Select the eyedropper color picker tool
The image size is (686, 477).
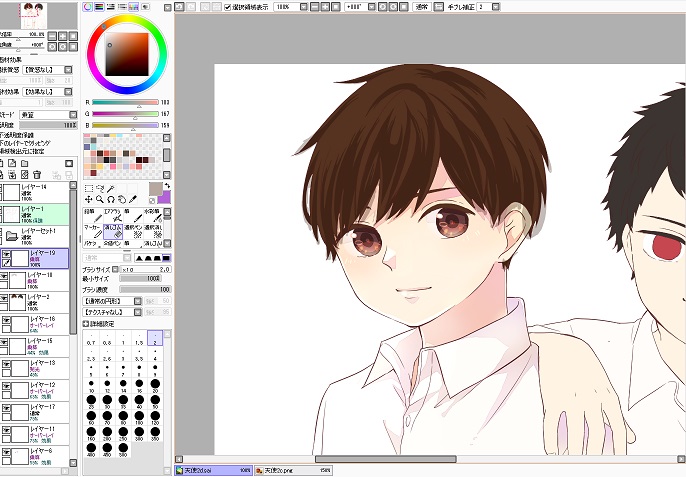pos(133,200)
